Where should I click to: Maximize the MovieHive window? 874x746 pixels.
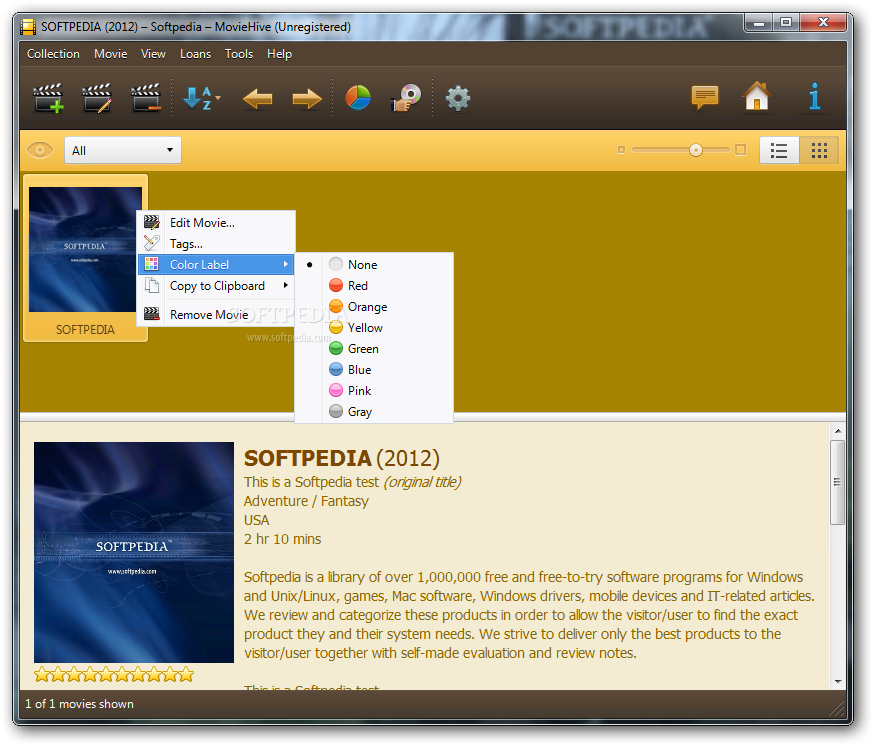[786, 23]
